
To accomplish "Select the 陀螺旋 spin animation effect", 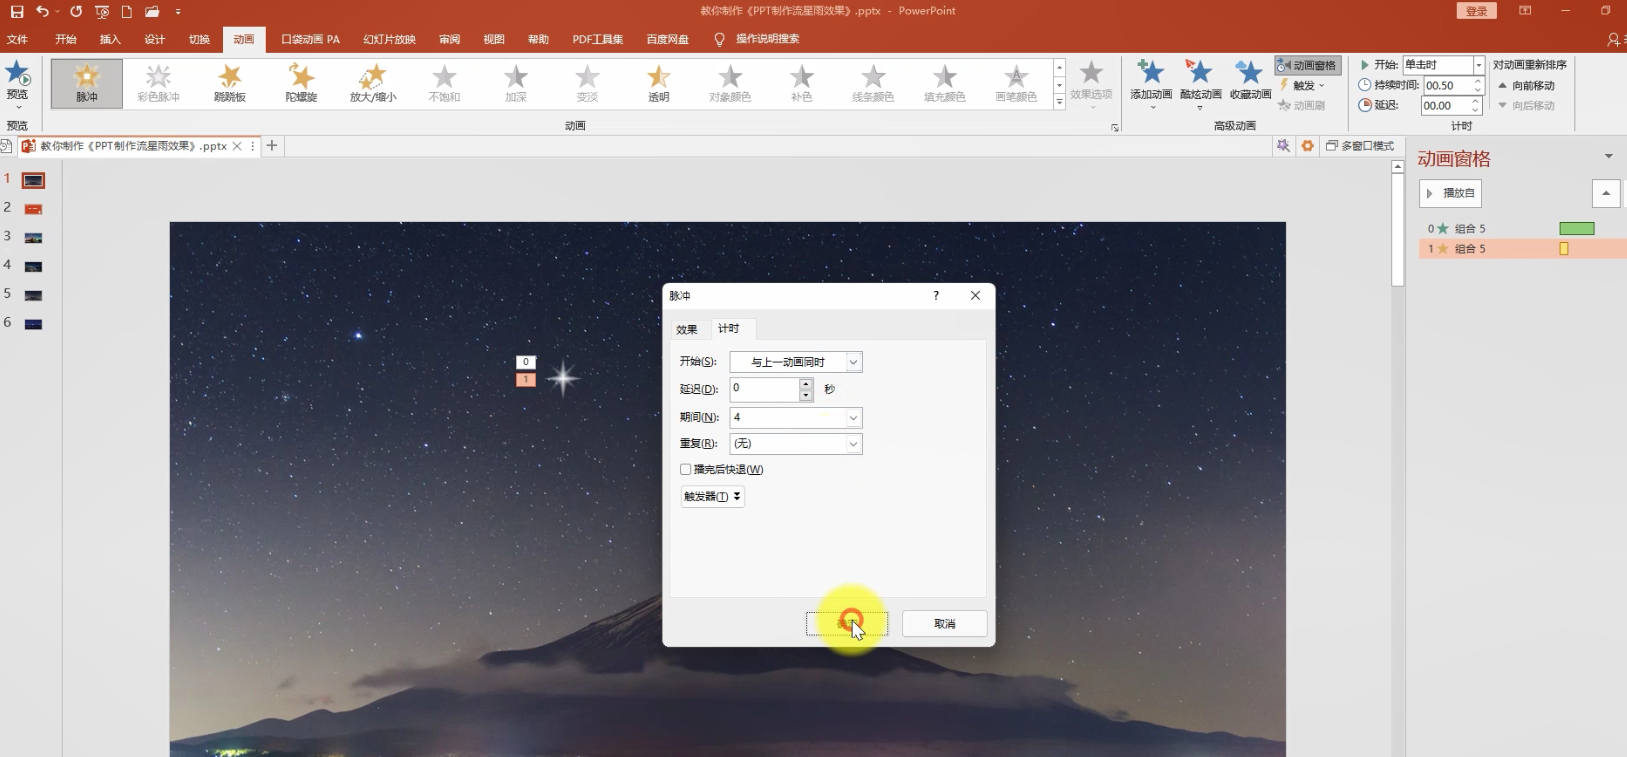I will pos(301,83).
